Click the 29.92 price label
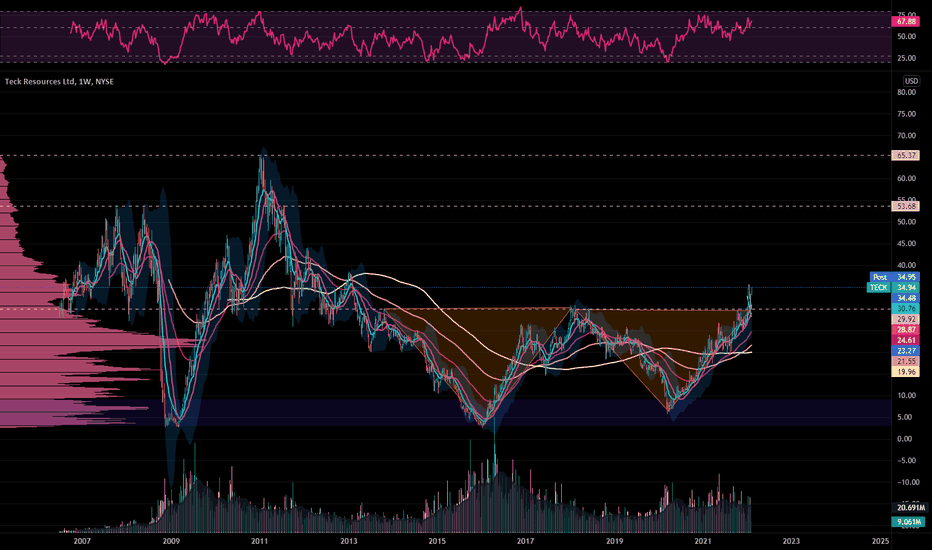 pos(905,319)
